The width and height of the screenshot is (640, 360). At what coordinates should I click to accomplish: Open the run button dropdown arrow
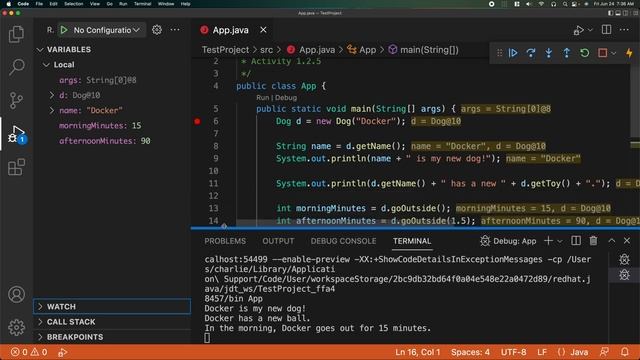(590, 30)
